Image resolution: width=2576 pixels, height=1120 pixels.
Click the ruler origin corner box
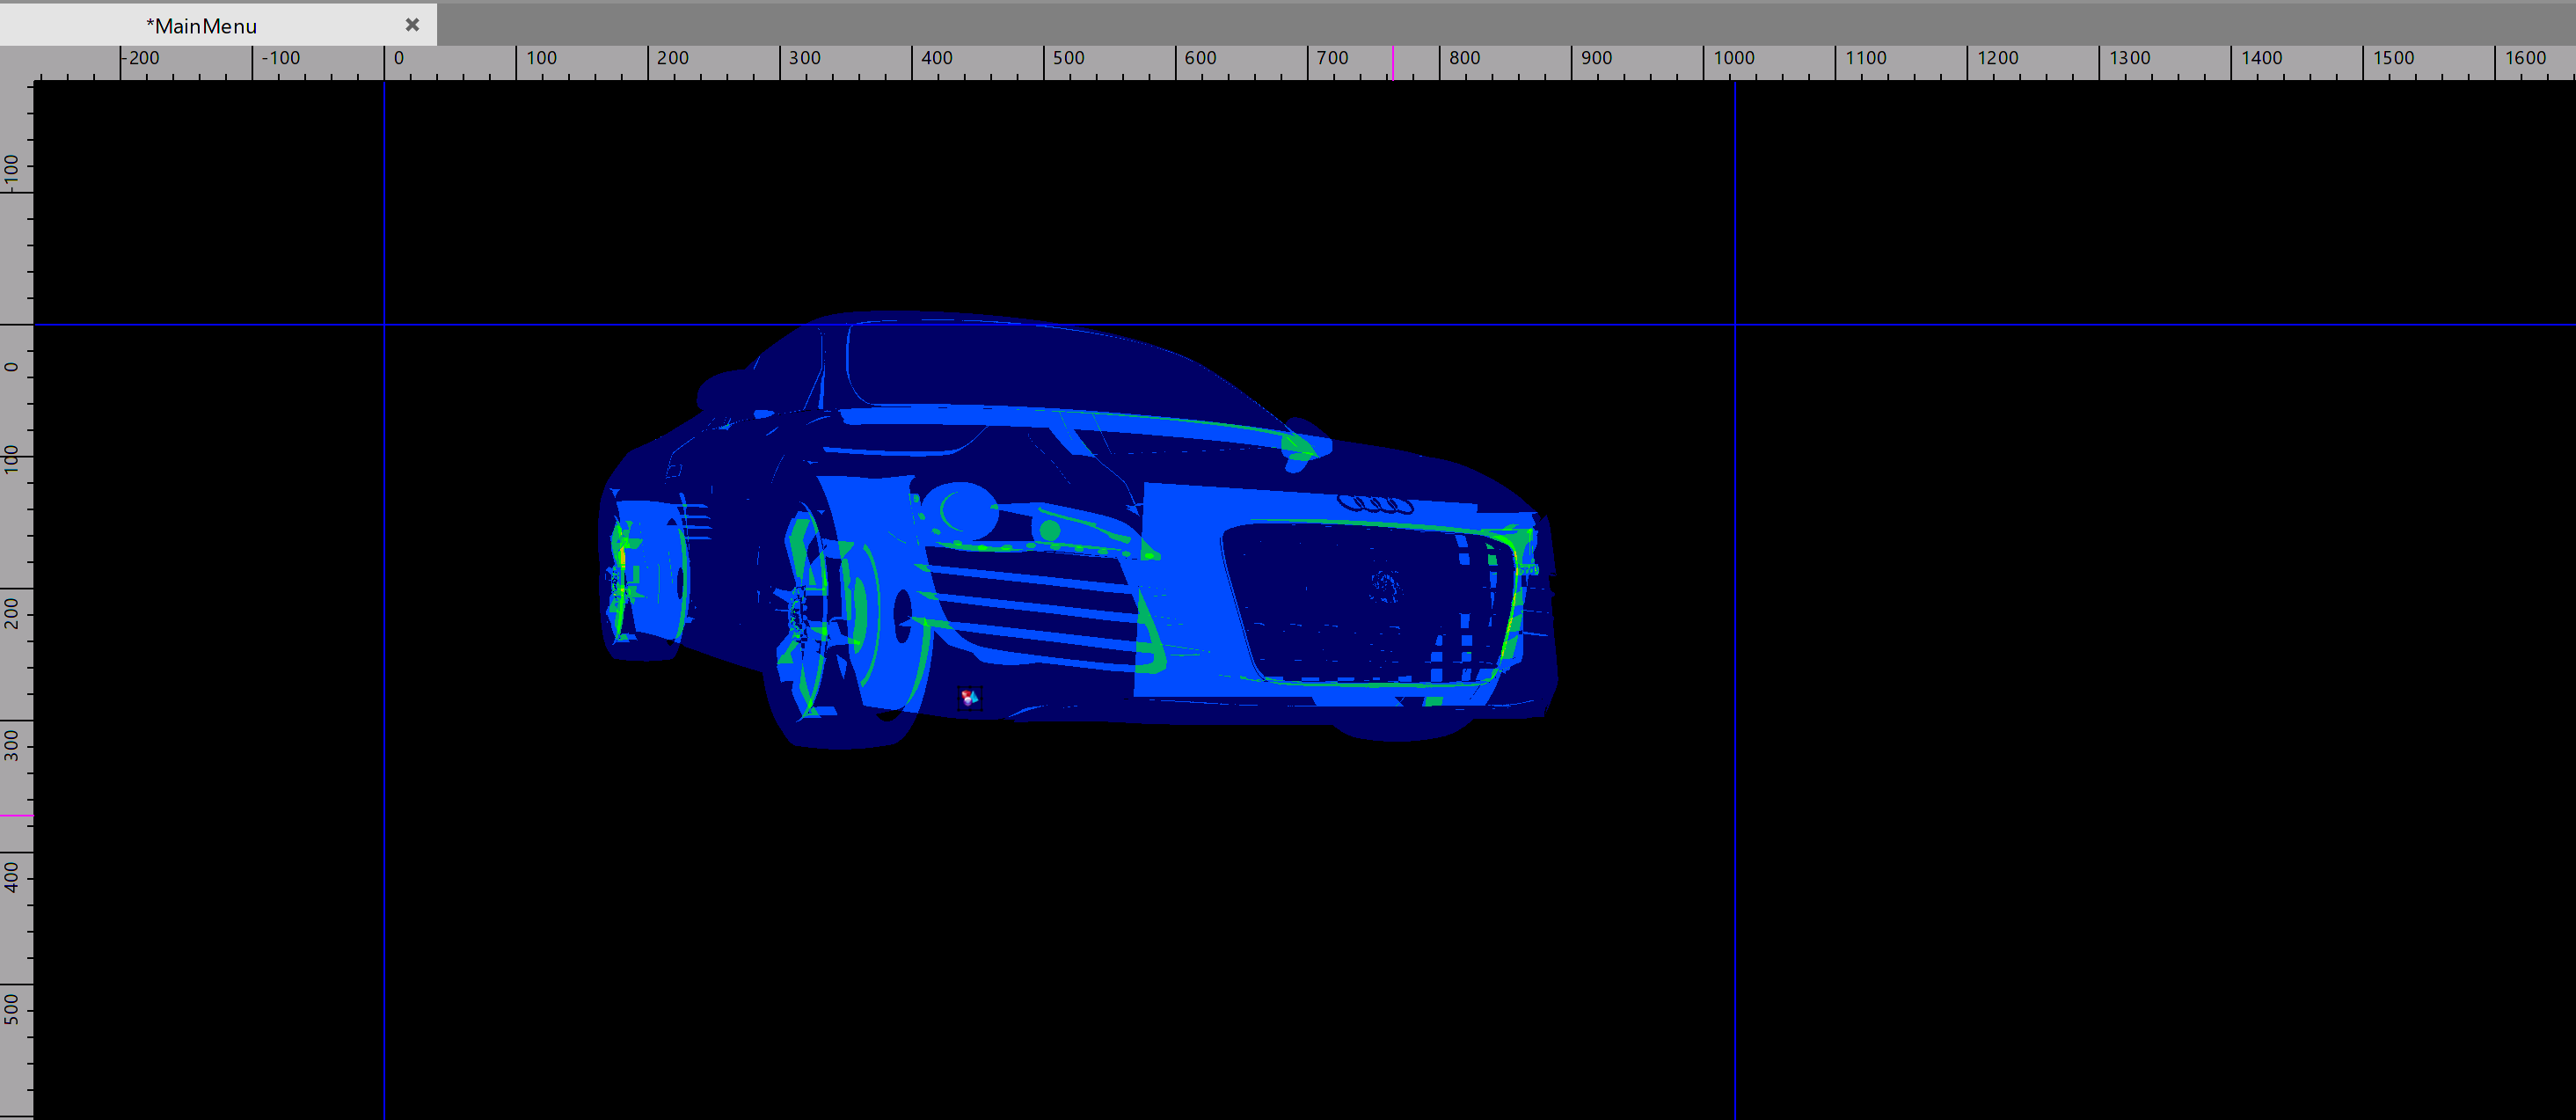(16, 62)
